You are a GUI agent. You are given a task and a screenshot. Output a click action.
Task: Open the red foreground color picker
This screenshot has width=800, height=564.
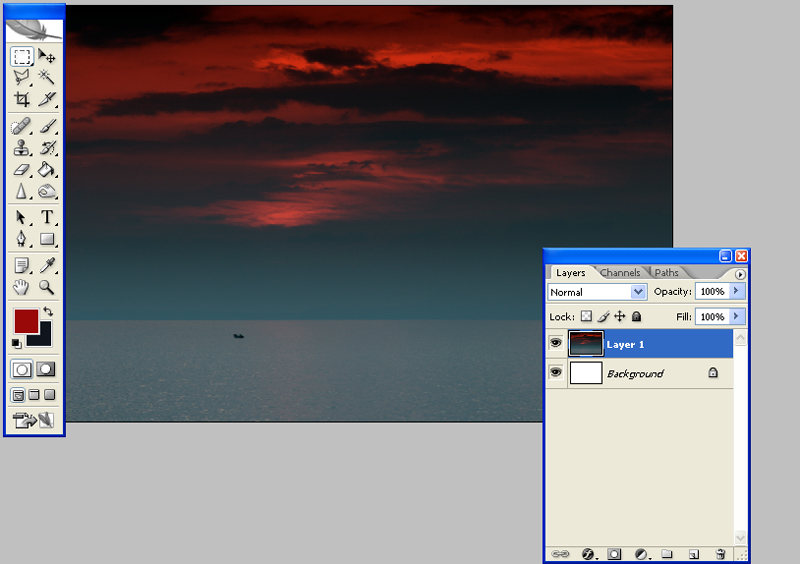26,321
